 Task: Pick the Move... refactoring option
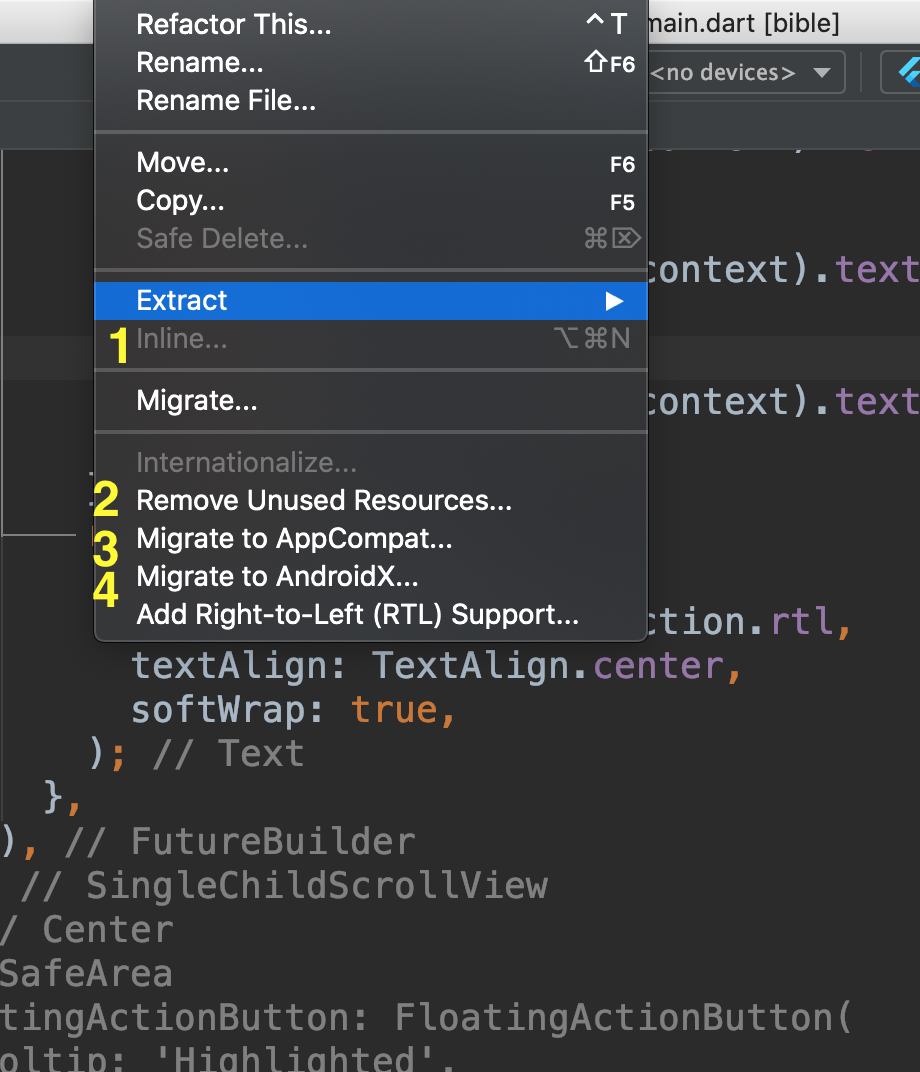pyautogui.click(x=183, y=163)
